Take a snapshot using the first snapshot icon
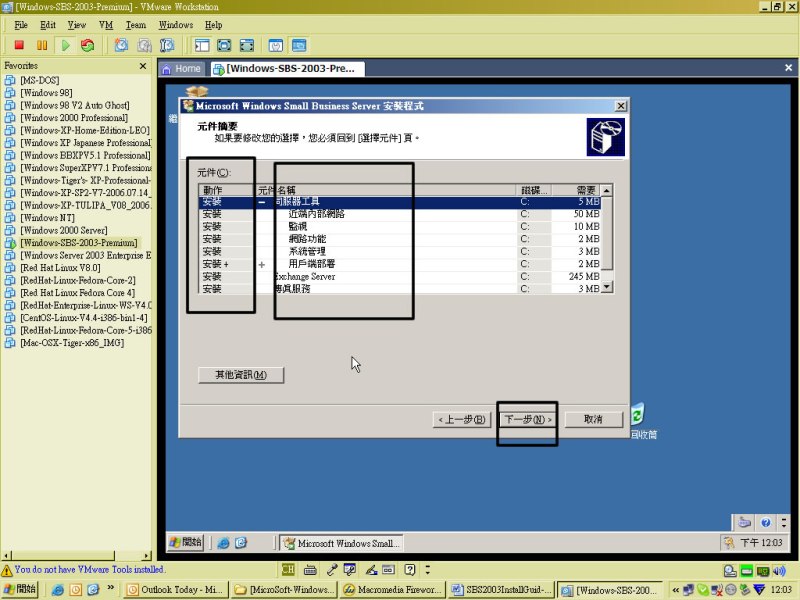This screenshot has height=600, width=800. point(121,45)
